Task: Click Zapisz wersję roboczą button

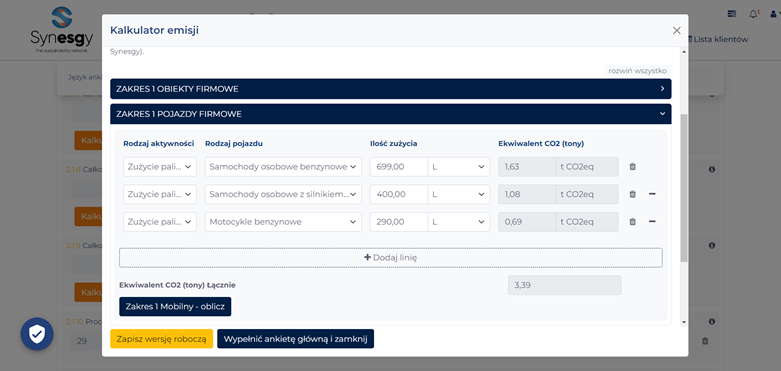Action: coord(161,339)
